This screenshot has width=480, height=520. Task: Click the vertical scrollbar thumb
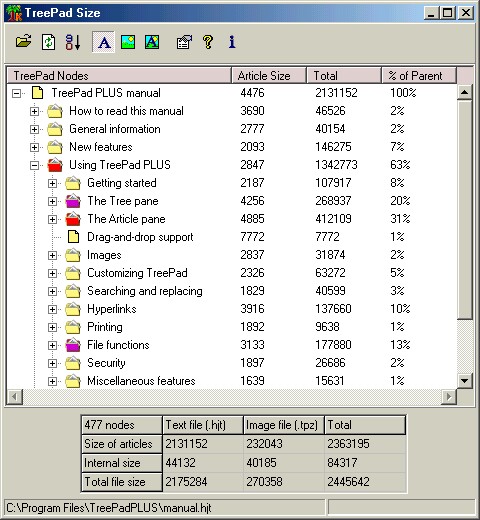pos(465,210)
